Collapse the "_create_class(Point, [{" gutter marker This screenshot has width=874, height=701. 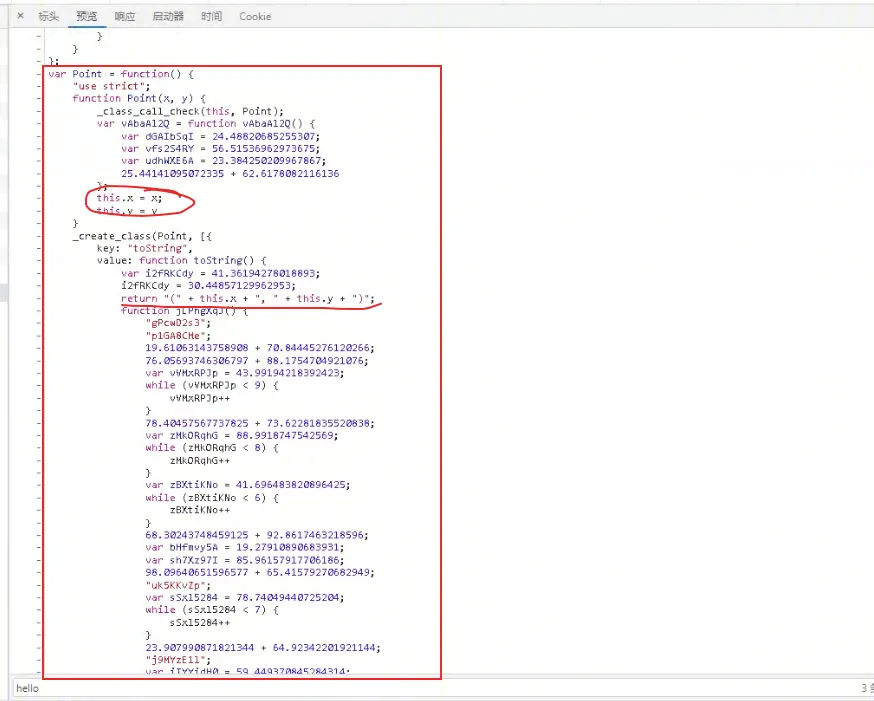click(x=39, y=236)
